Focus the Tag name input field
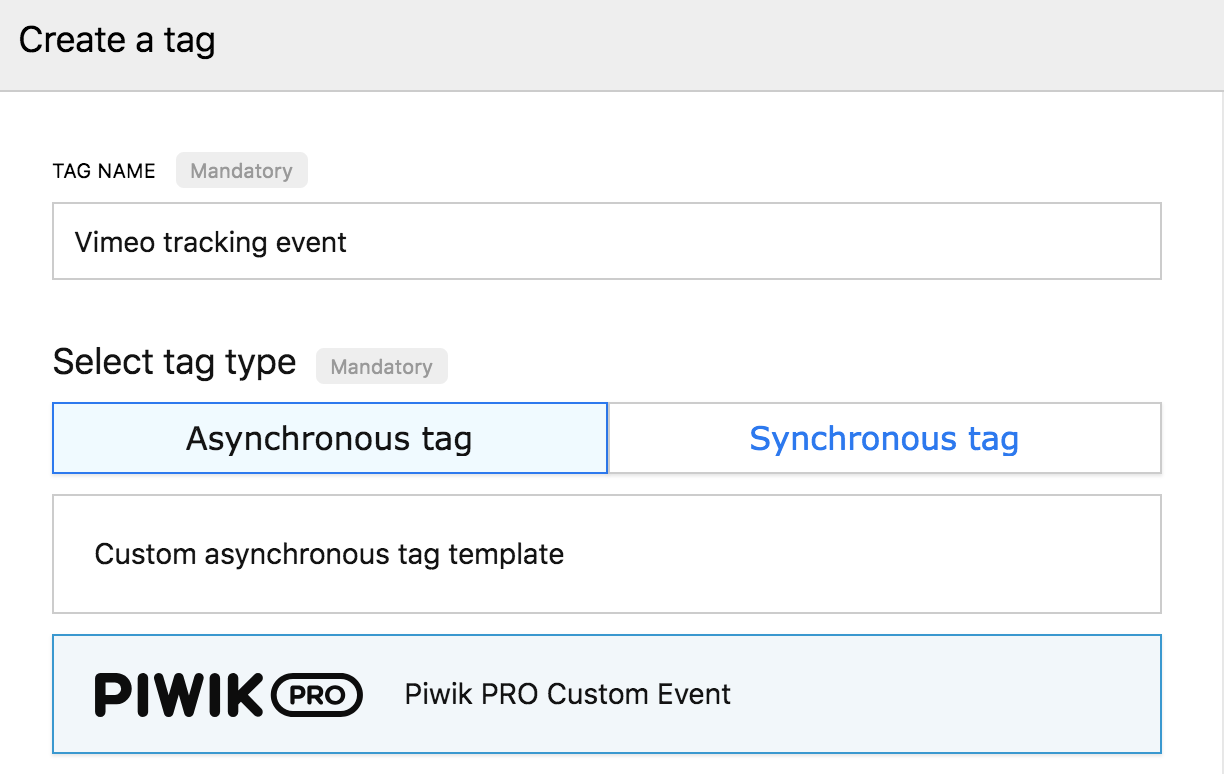This screenshot has width=1224, height=774. (607, 241)
